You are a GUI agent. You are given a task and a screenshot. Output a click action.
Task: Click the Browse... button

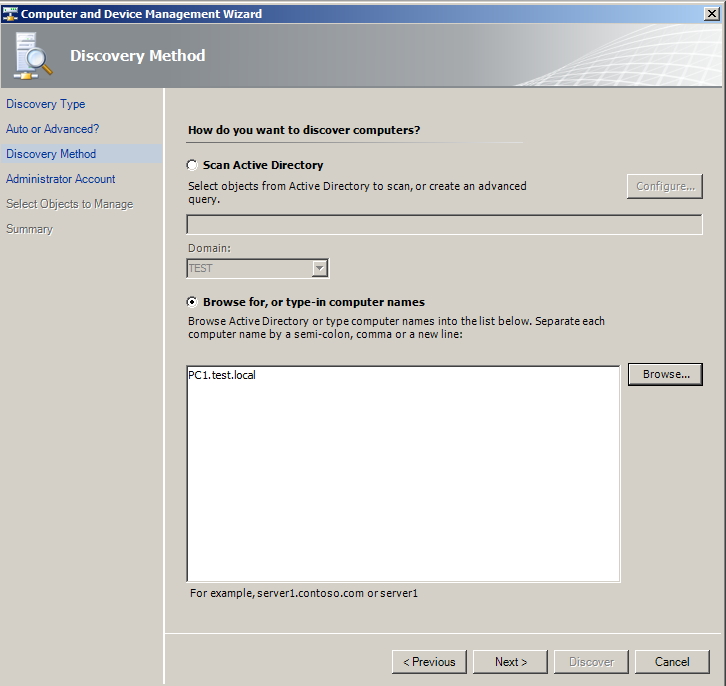coord(665,374)
